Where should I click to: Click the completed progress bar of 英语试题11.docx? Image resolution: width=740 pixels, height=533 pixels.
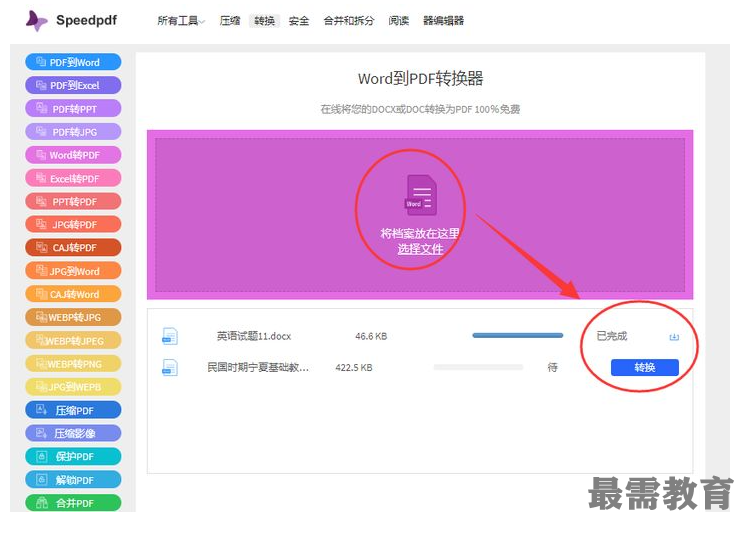[x=518, y=336]
